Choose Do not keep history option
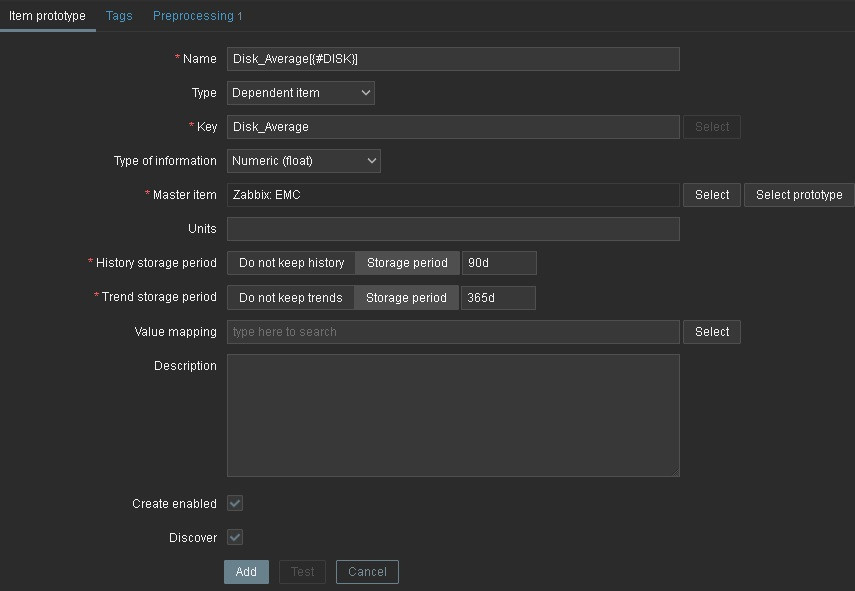This screenshot has width=855, height=591. (x=291, y=263)
